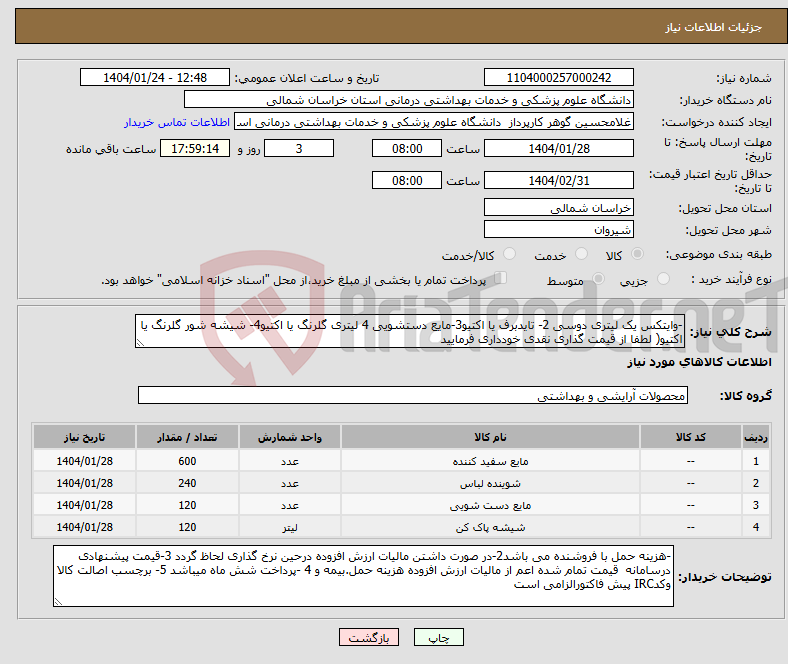Click the resize handle of buyer notes area
Viewport: 788px width, 664px height.
tap(58, 601)
